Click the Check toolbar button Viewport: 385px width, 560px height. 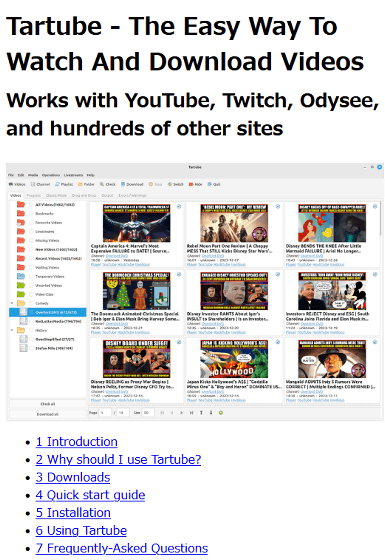pyautogui.click(x=108, y=184)
